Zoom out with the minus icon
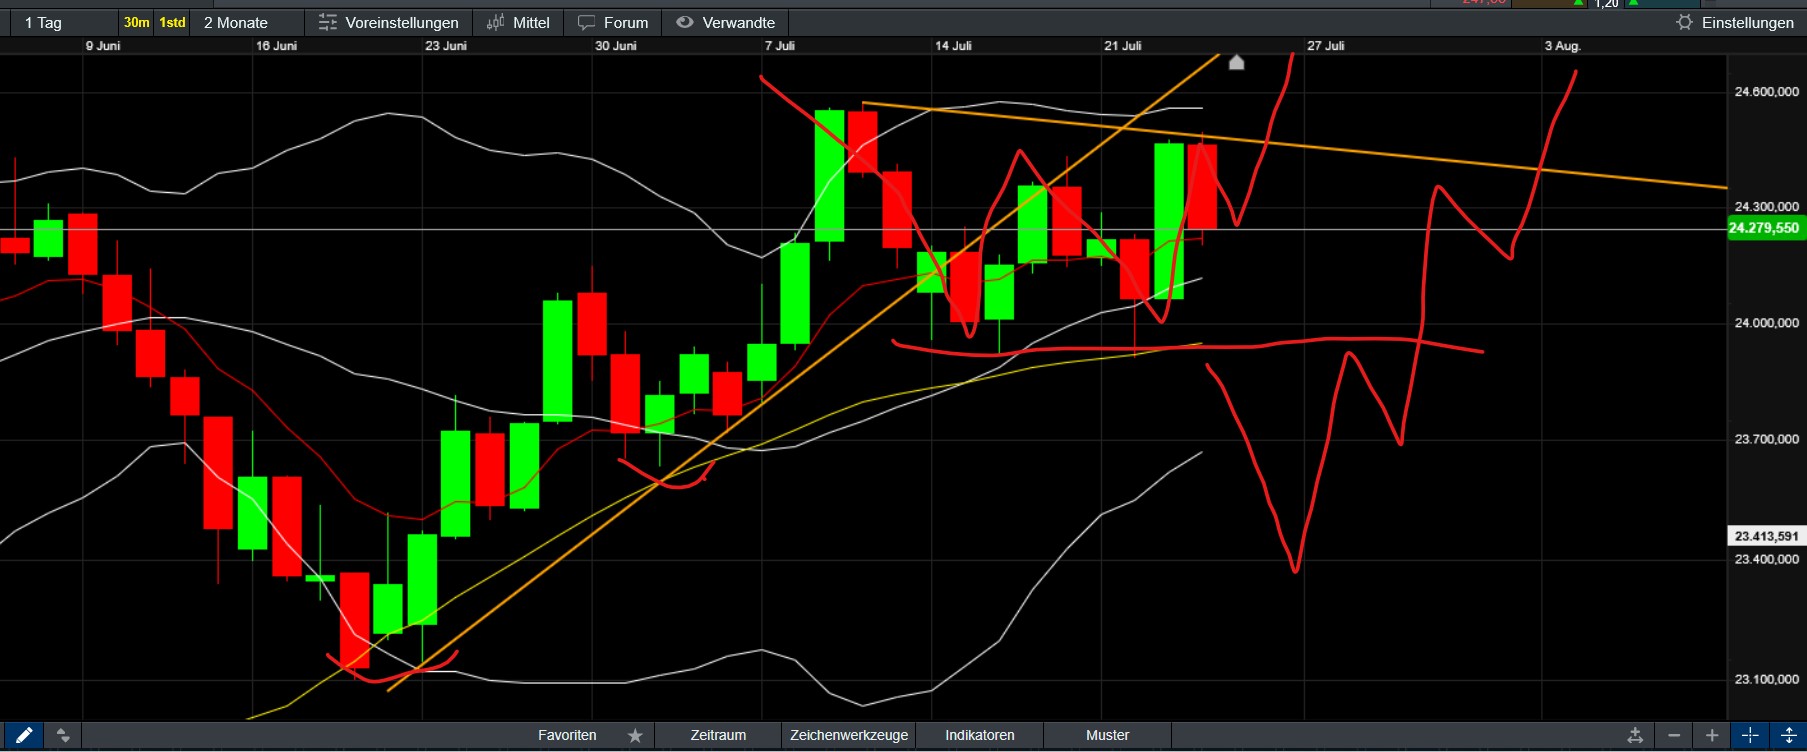 (1674, 736)
